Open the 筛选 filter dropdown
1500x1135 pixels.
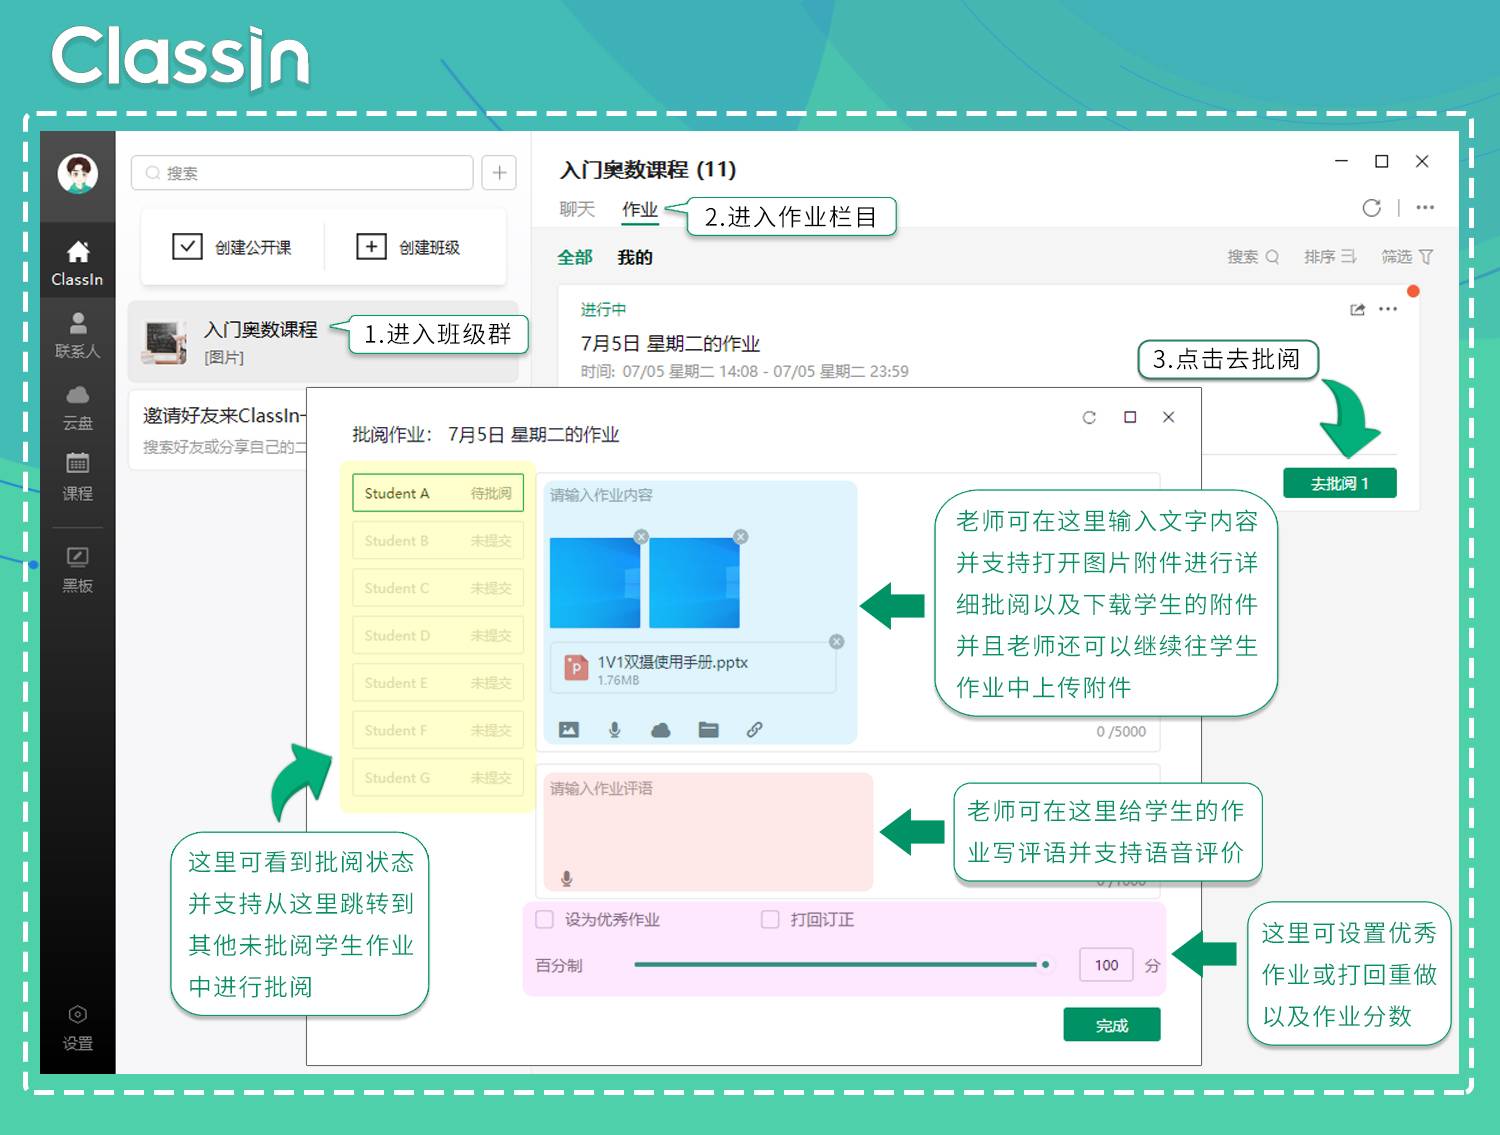[1407, 257]
